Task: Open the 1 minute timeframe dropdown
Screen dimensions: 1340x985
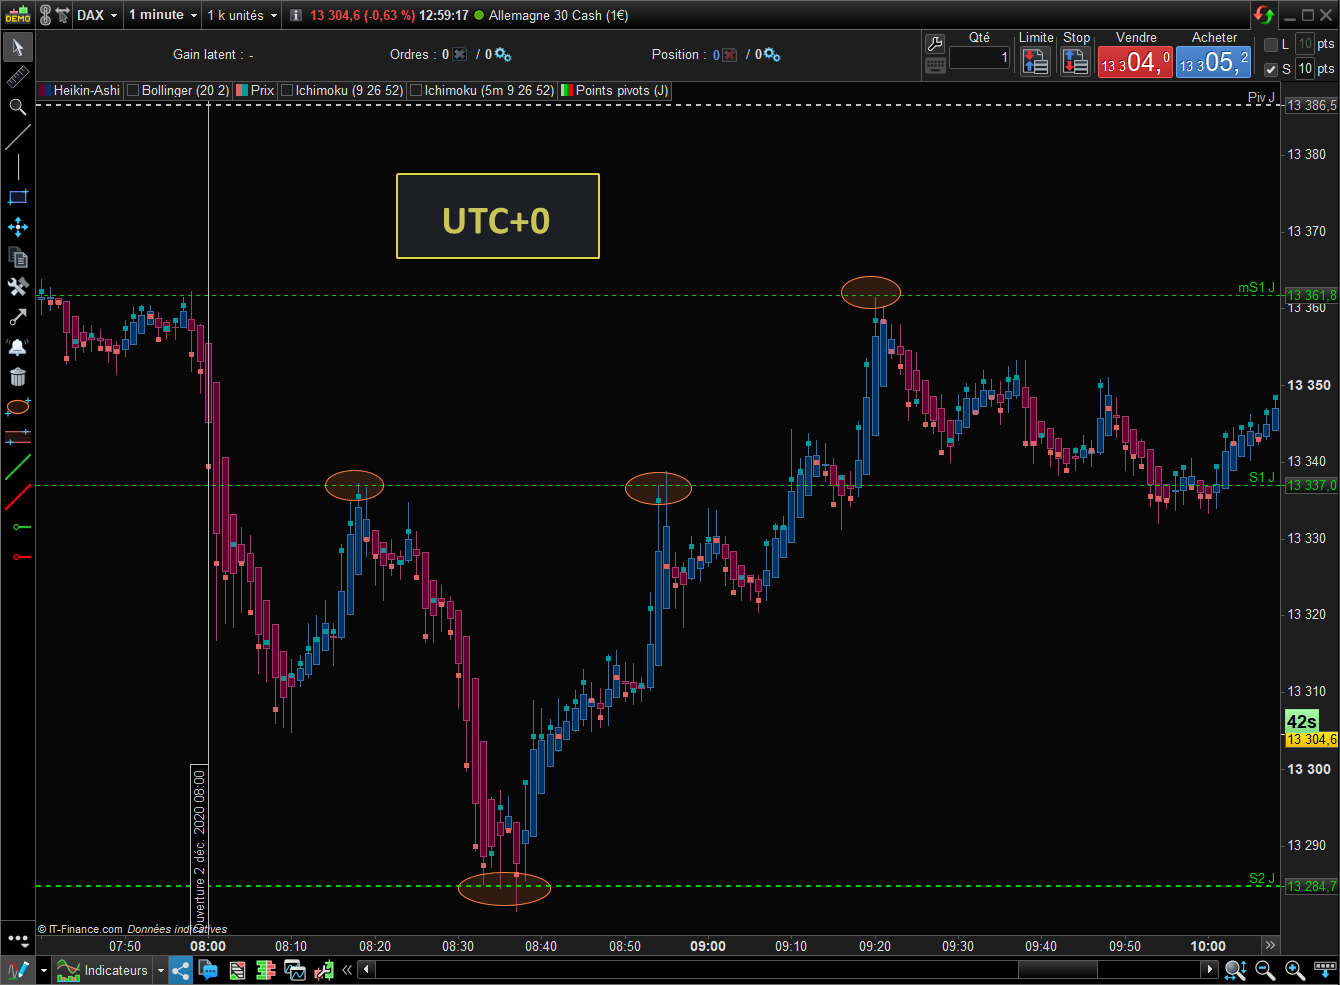Action: point(163,15)
